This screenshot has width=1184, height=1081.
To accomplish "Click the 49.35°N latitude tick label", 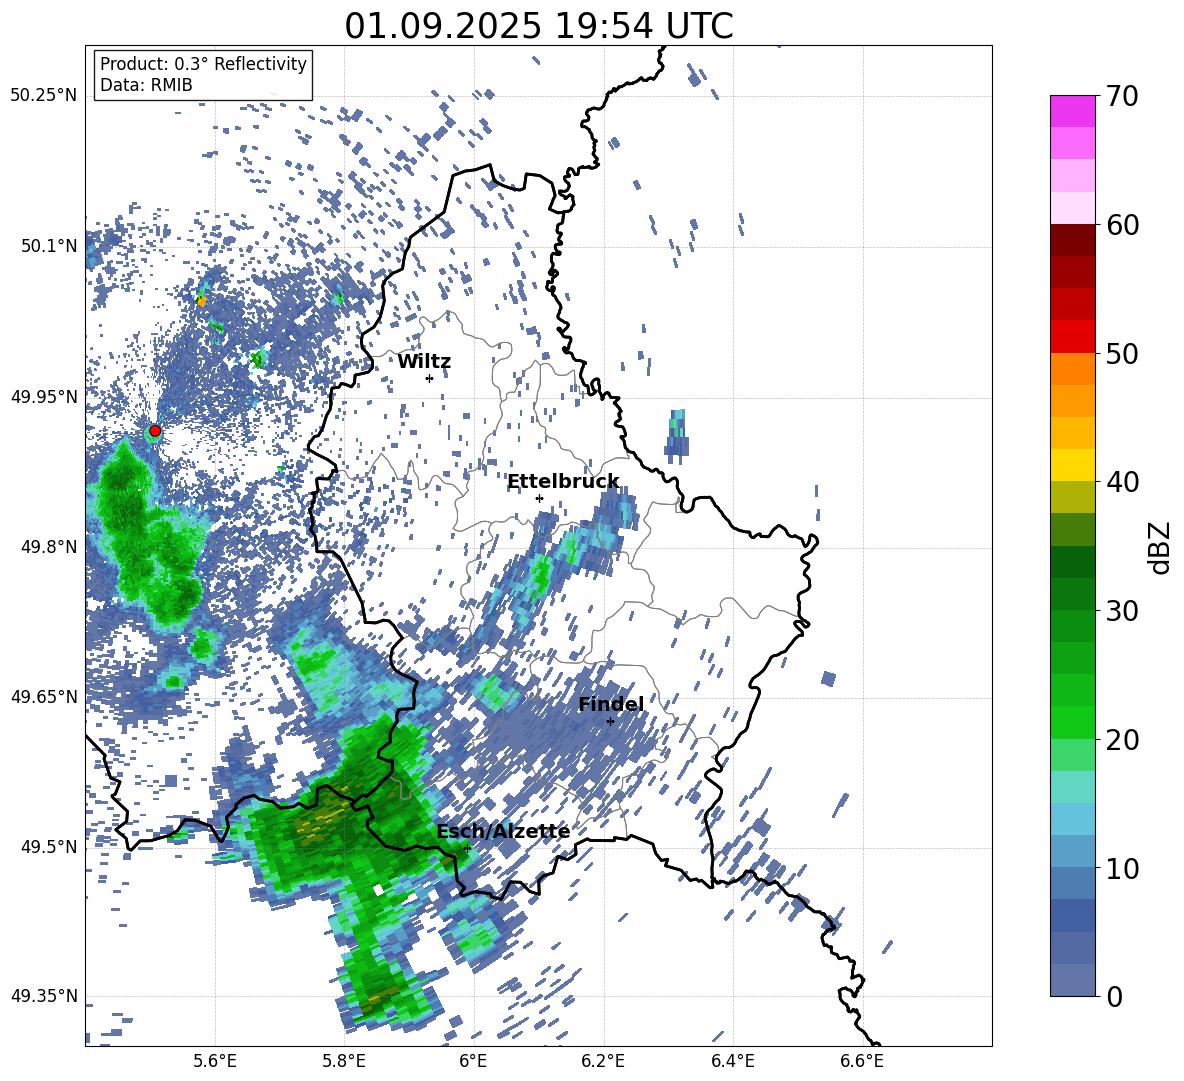I will [44, 996].
